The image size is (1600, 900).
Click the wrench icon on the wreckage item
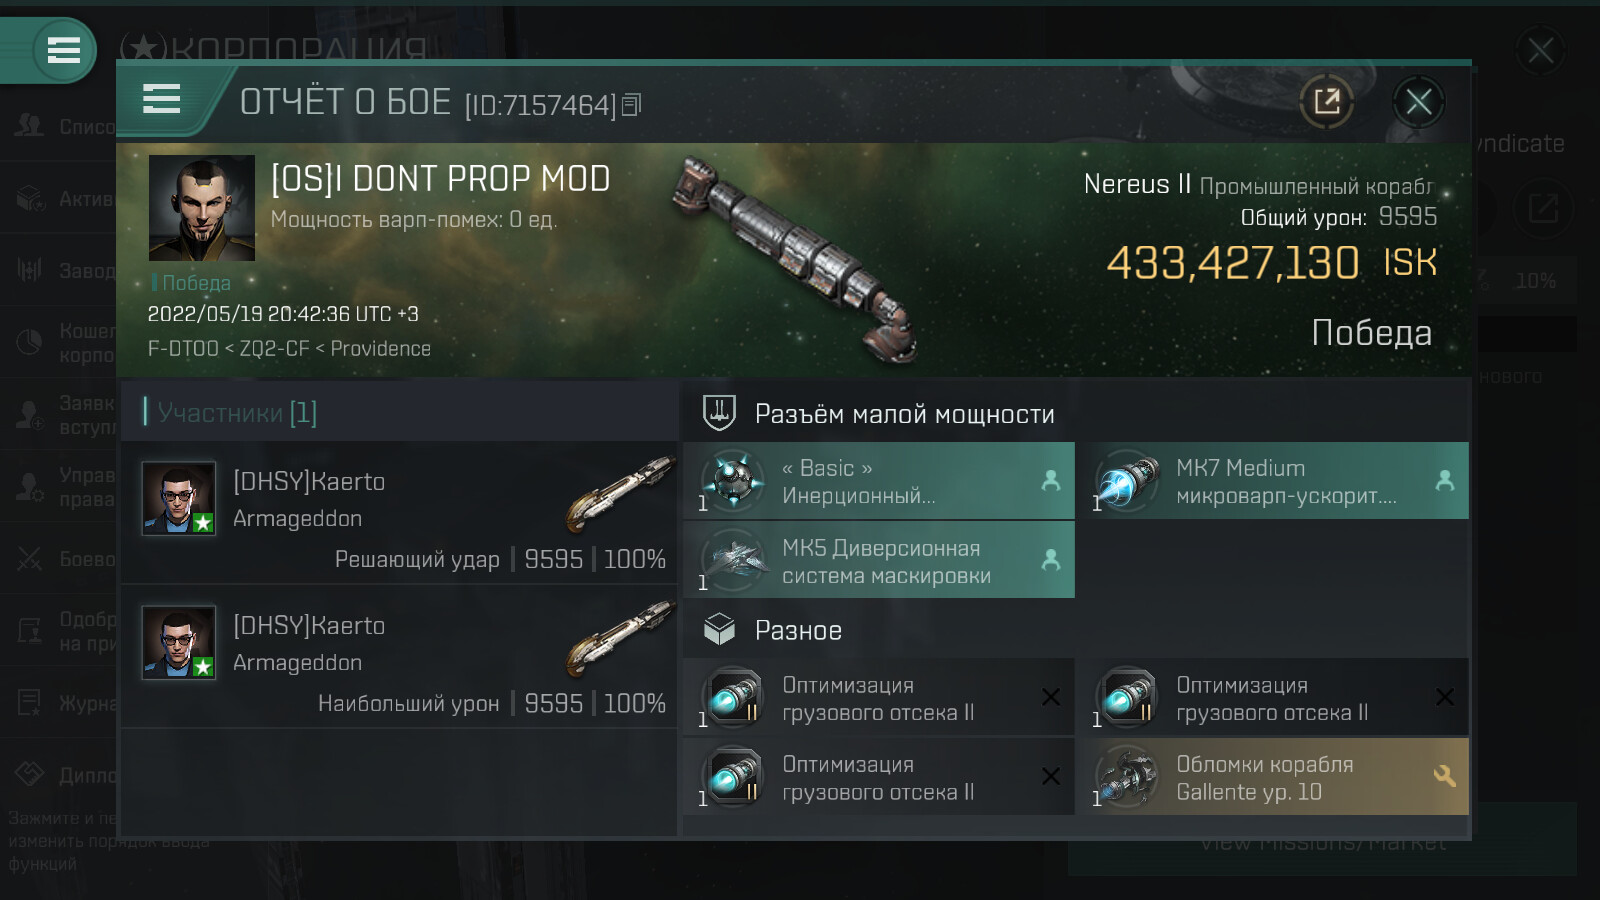tap(1444, 776)
